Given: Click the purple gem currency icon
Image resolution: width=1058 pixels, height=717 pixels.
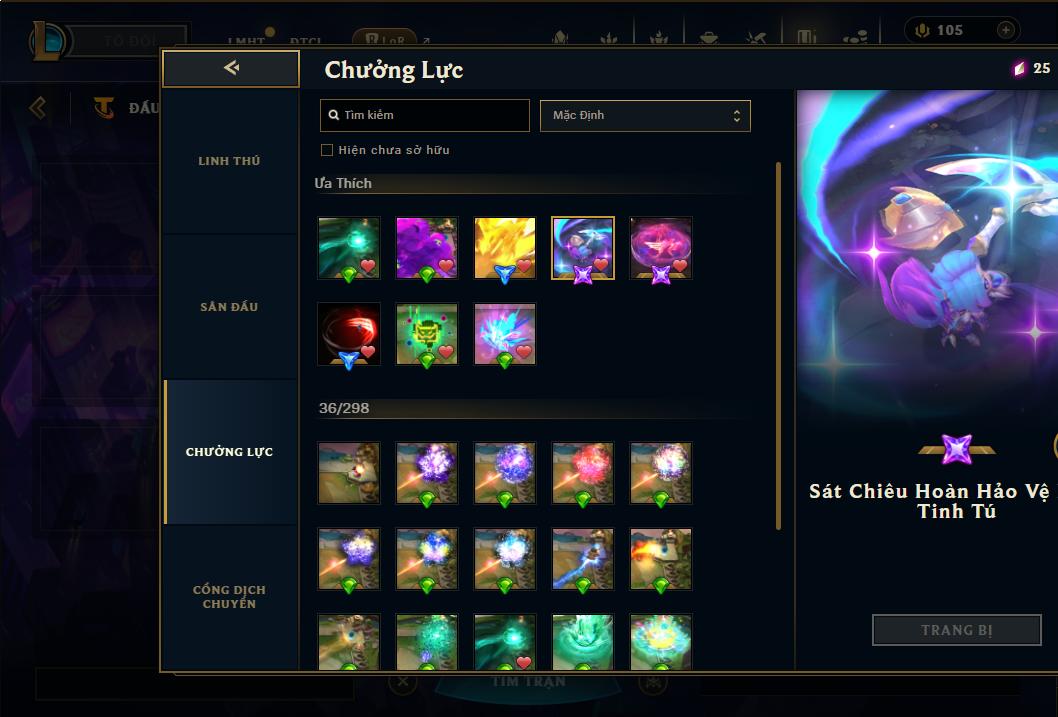Looking at the screenshot, I should point(1020,68).
